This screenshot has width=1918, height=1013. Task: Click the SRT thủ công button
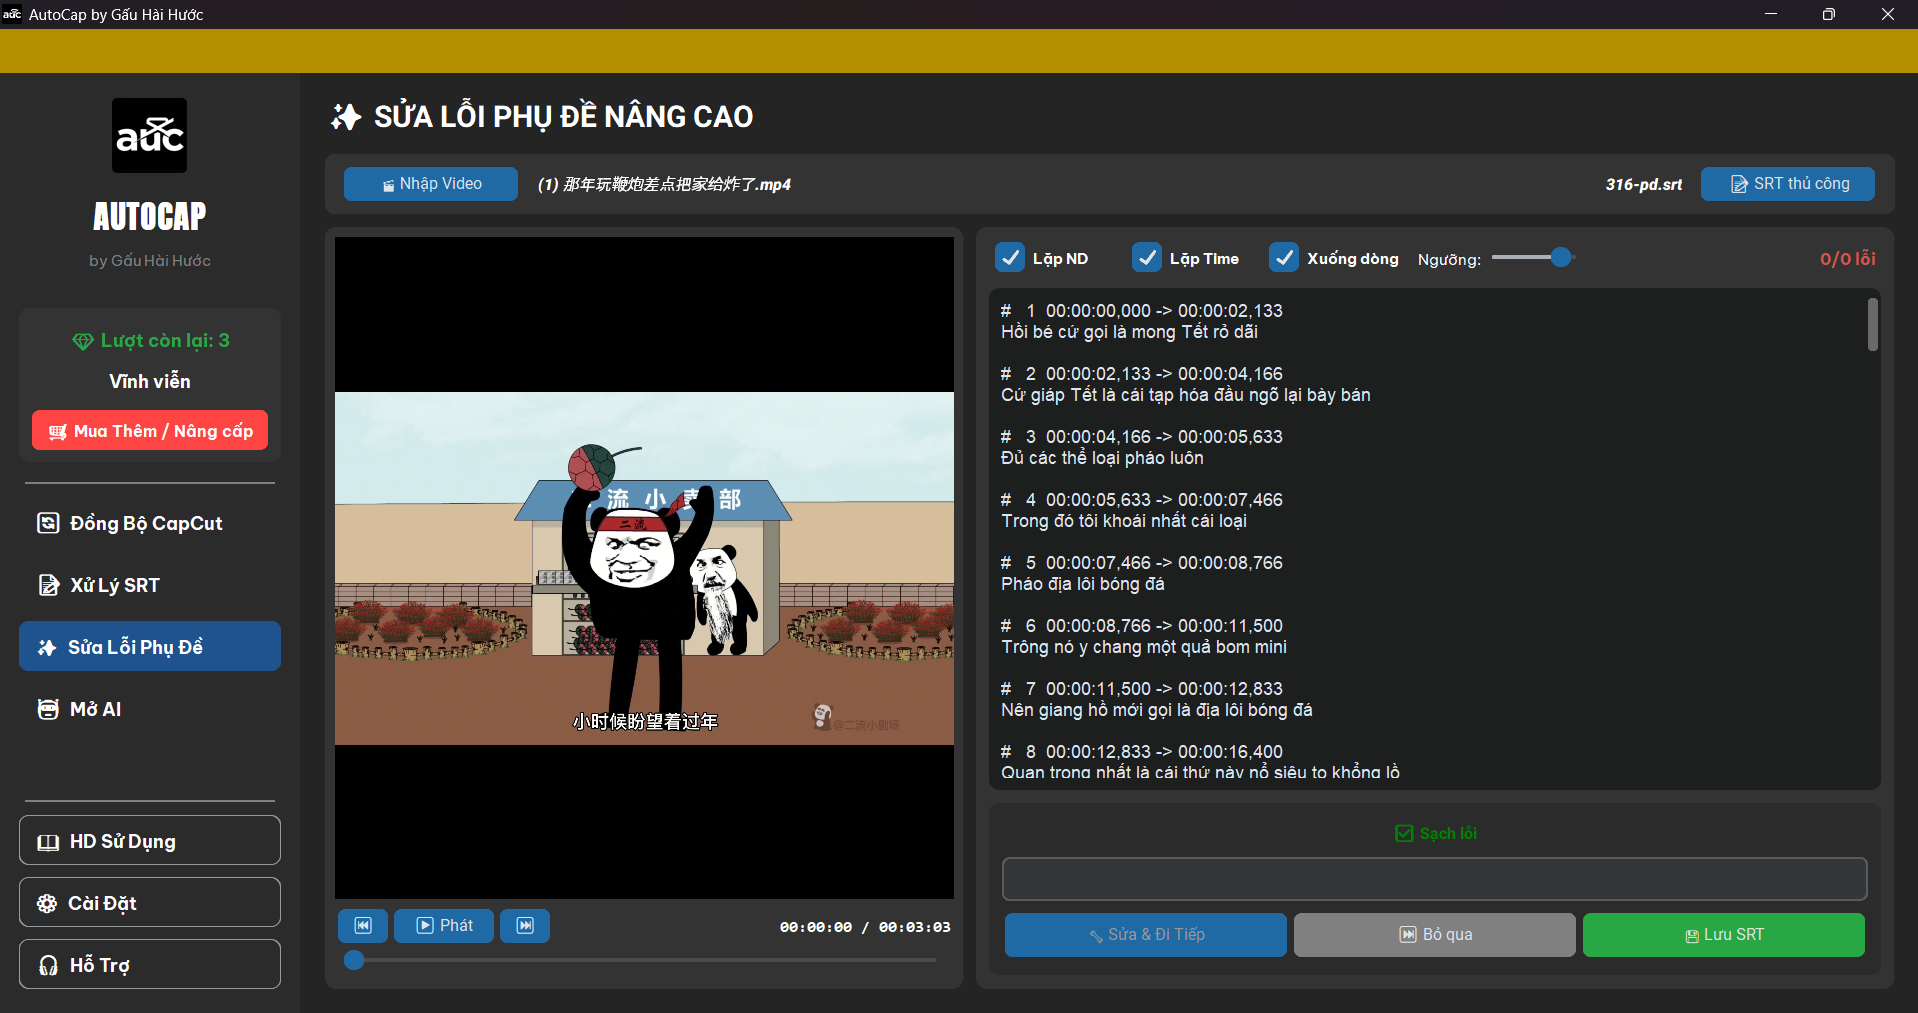[x=1788, y=184]
